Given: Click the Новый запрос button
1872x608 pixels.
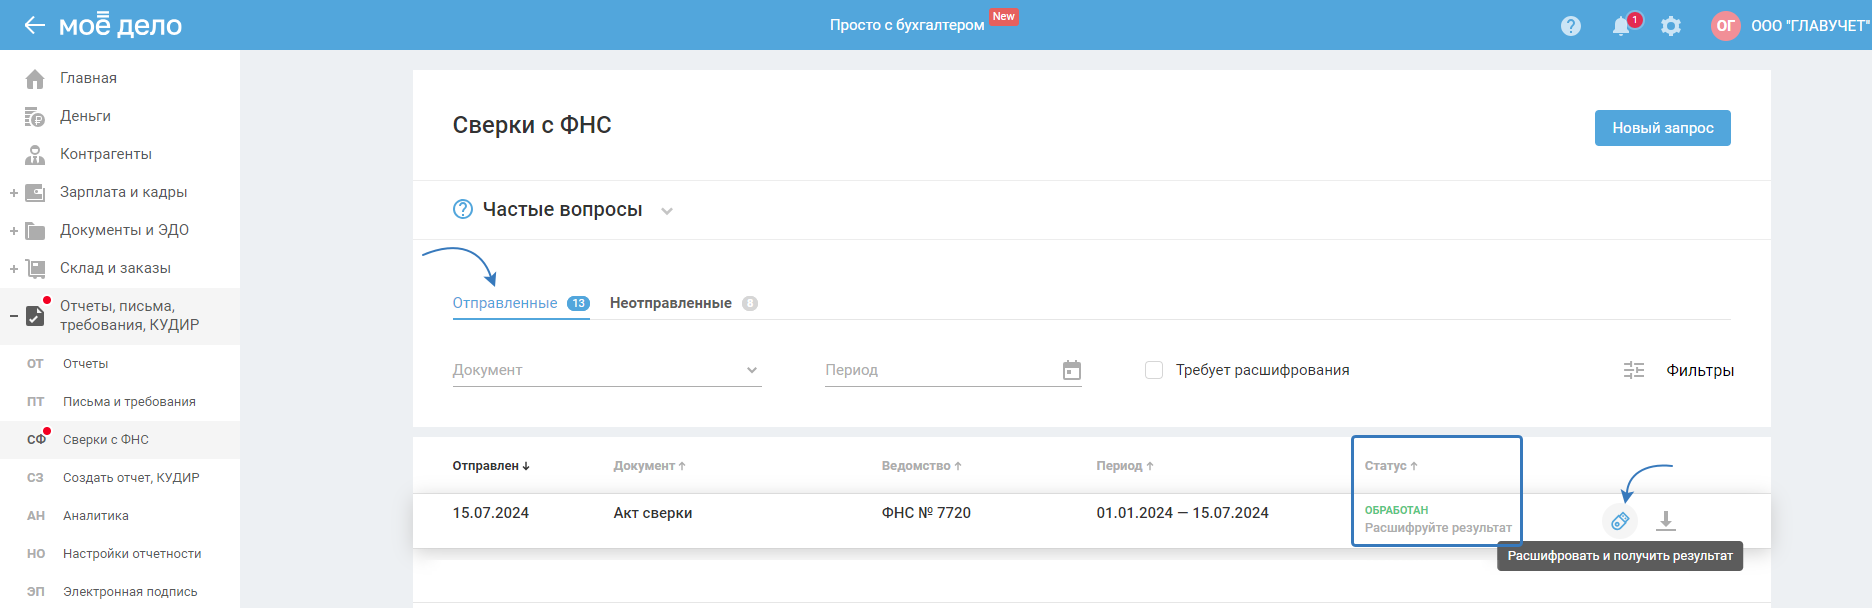Looking at the screenshot, I should [x=1662, y=128].
